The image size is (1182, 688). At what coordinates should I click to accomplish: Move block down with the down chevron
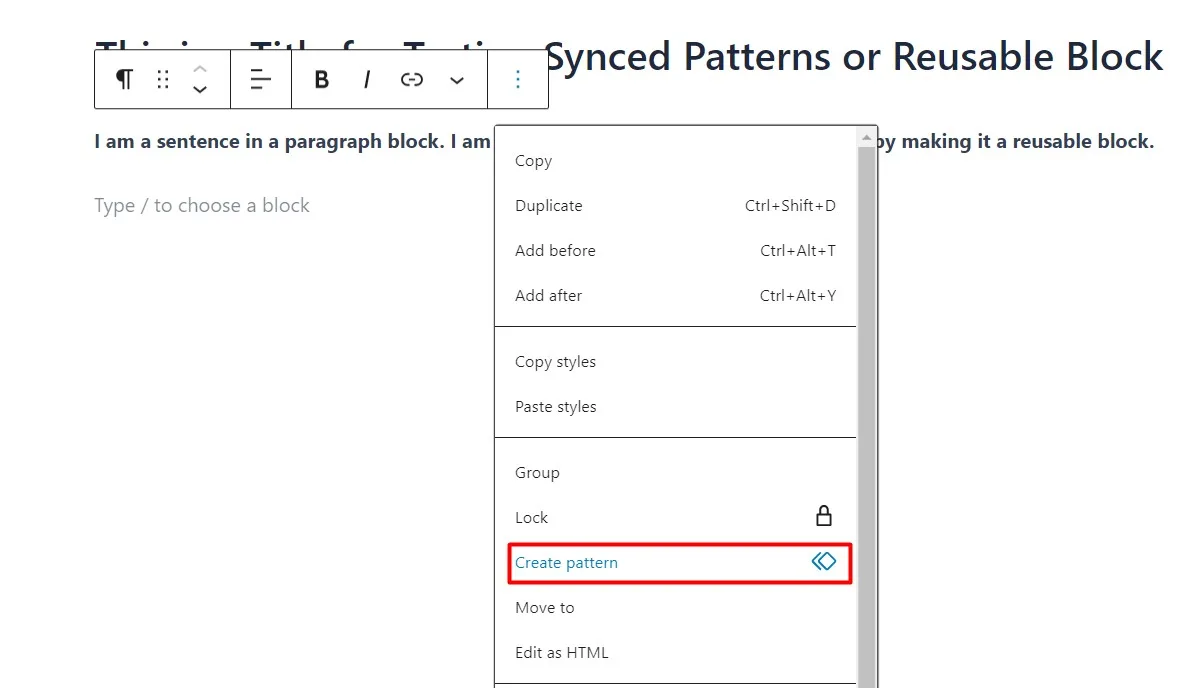200,90
